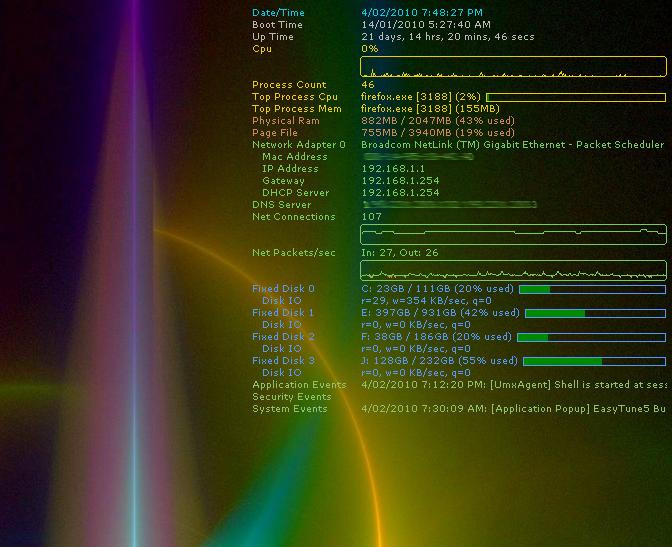Click the Application Events label

[x=299, y=385]
